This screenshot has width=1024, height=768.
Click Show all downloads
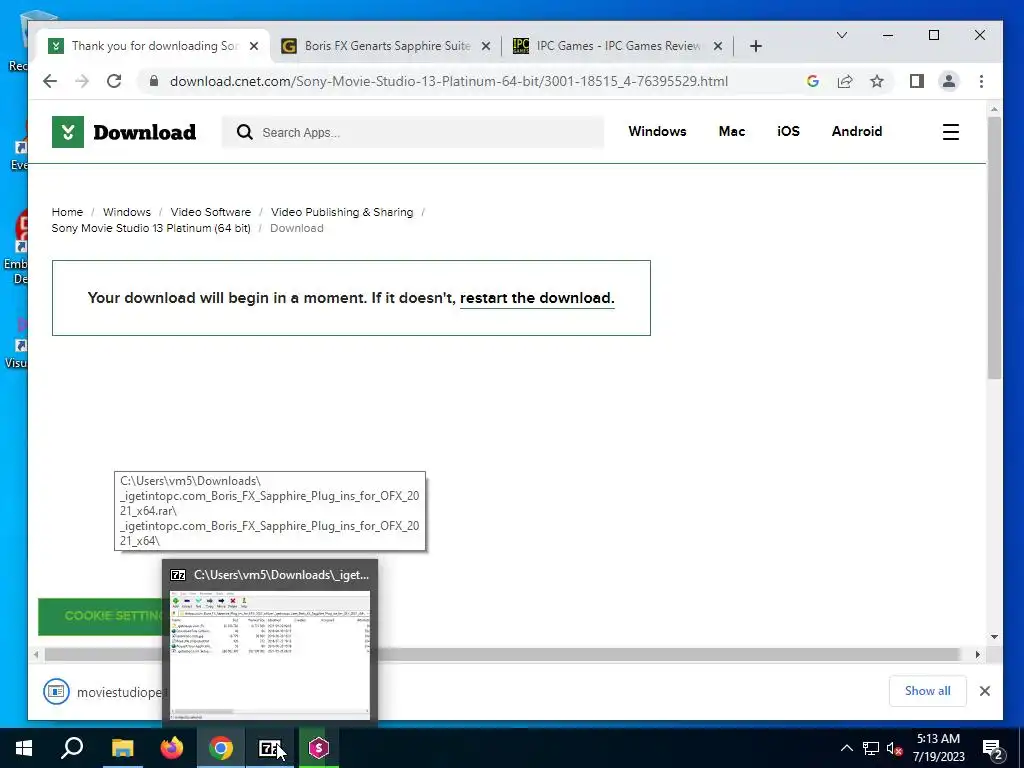[927, 691]
